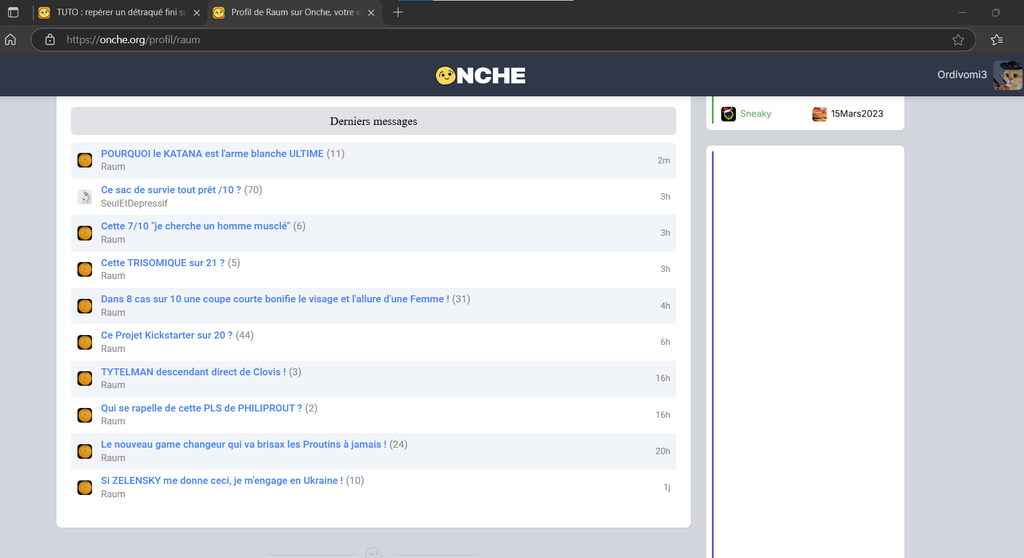The width and height of the screenshot is (1024, 558).
Task: Close the Profil de Raum tab
Action: pos(371,12)
